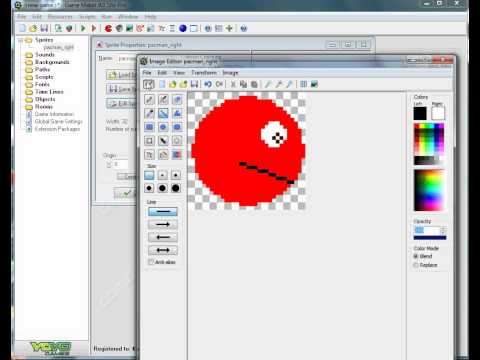
Task: Create a sprite using Pacman icon
Action: pyautogui.click(x=108, y=28)
